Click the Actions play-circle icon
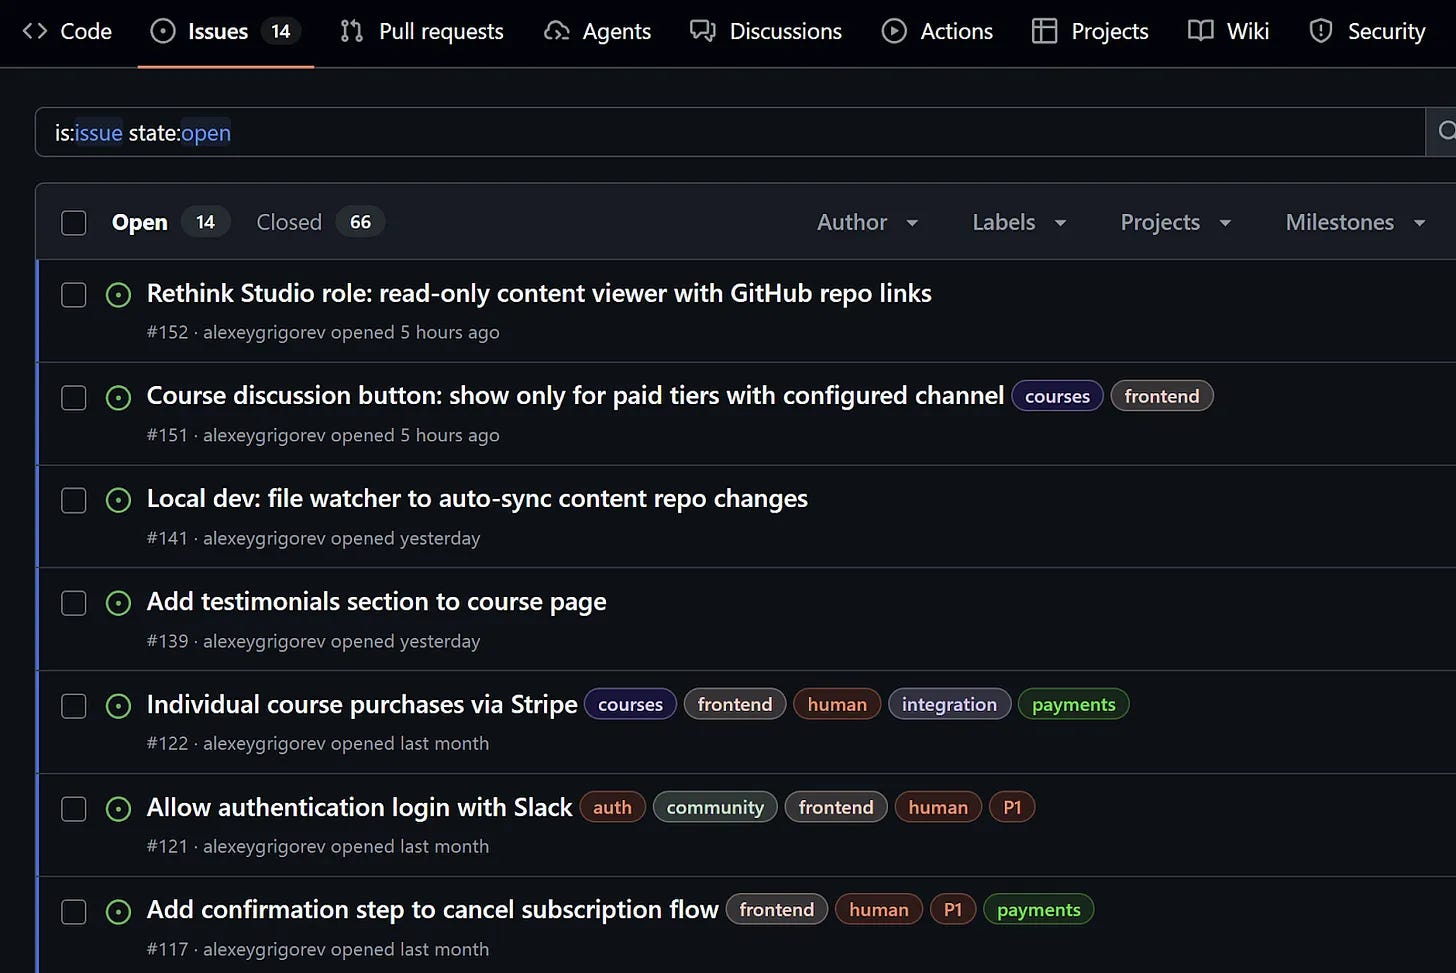 pos(894,31)
